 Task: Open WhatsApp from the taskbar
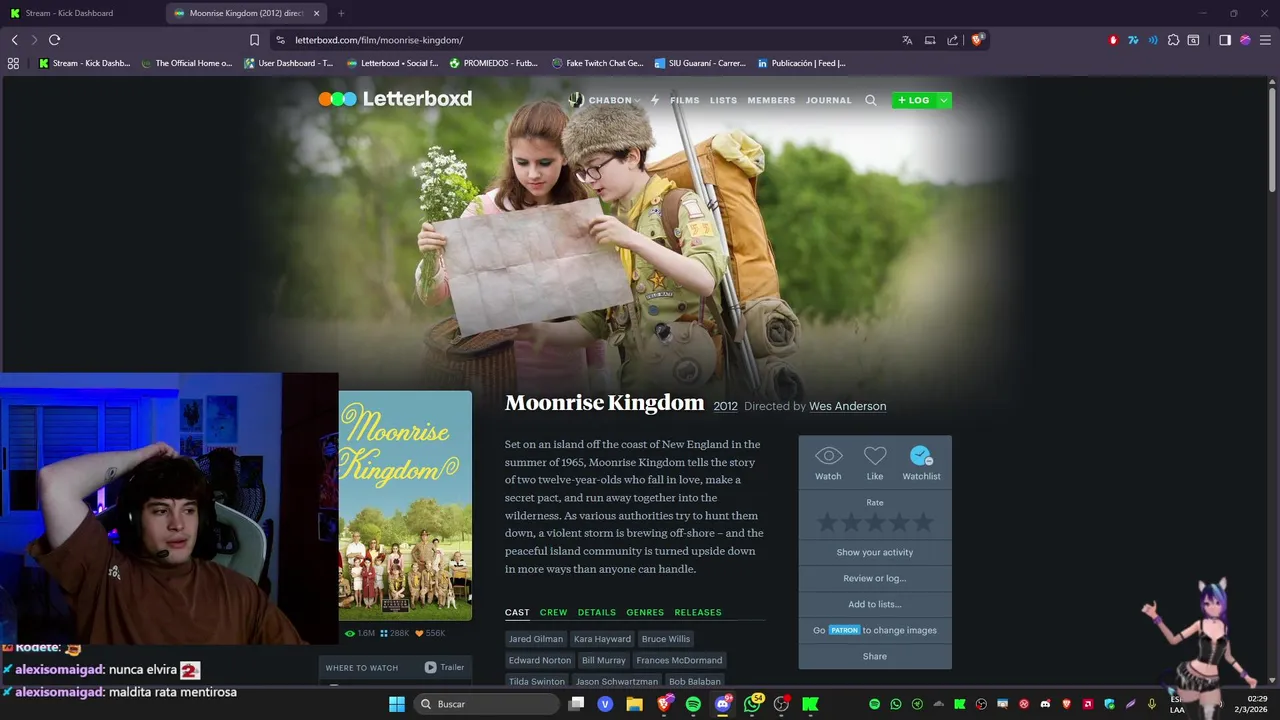pos(752,704)
